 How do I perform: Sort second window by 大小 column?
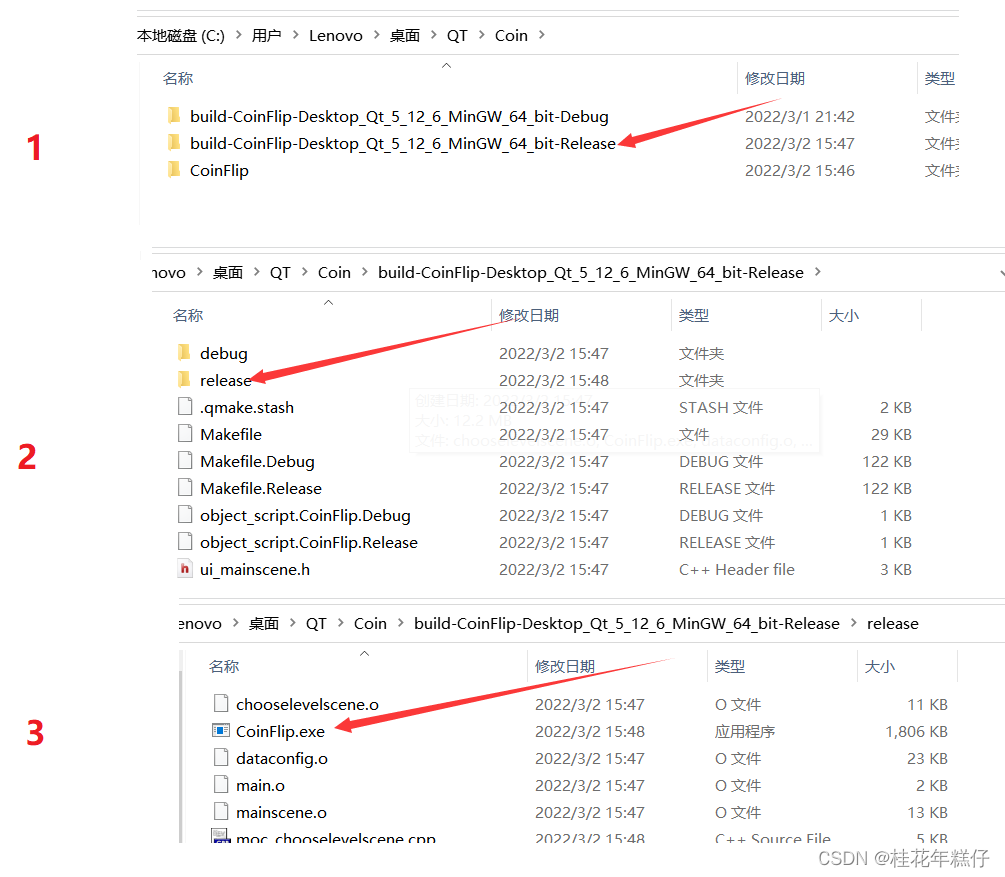pos(844,315)
